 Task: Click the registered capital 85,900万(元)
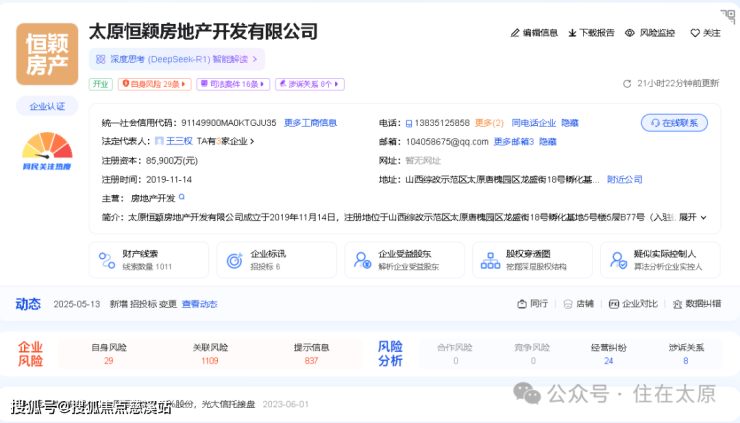172,161
